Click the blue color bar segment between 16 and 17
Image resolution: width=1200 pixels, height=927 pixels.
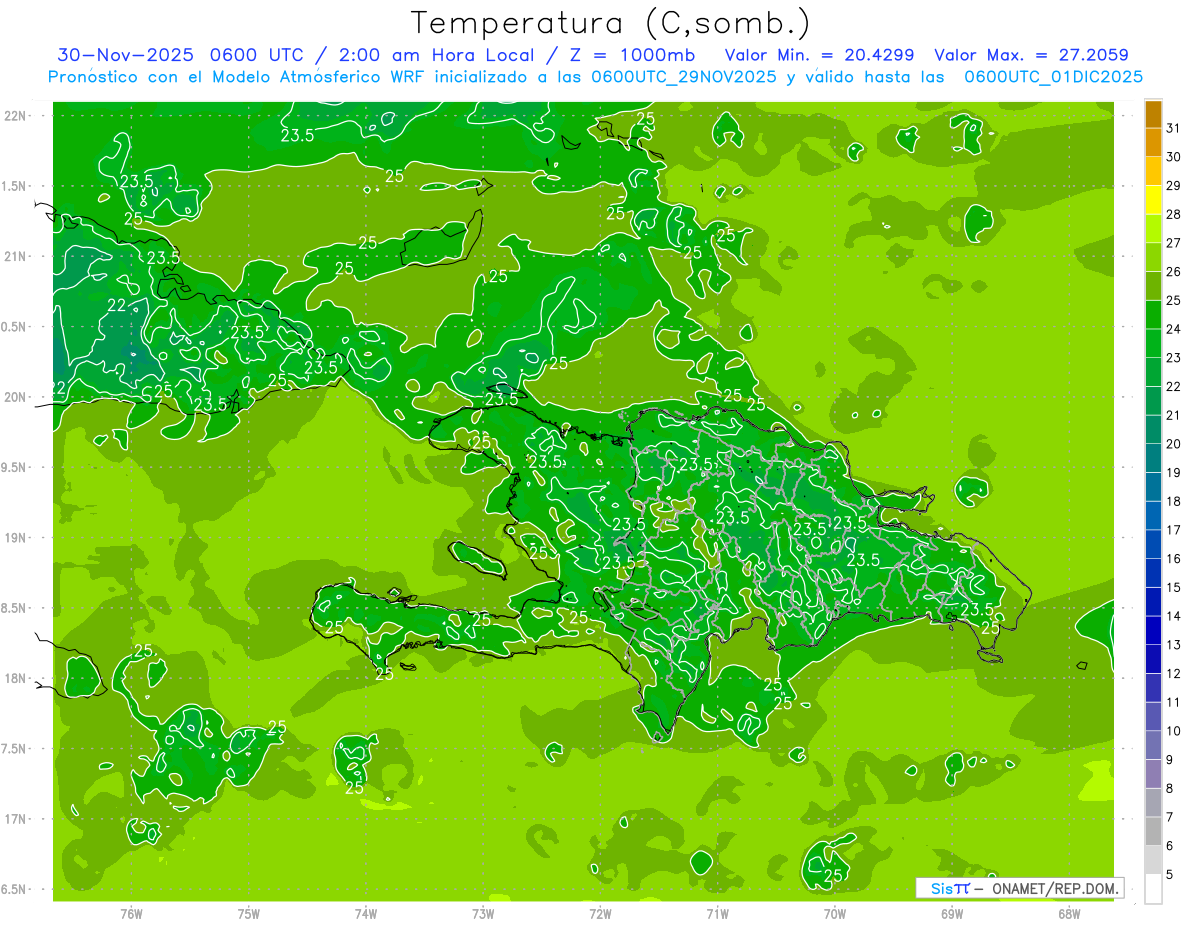click(x=1153, y=544)
